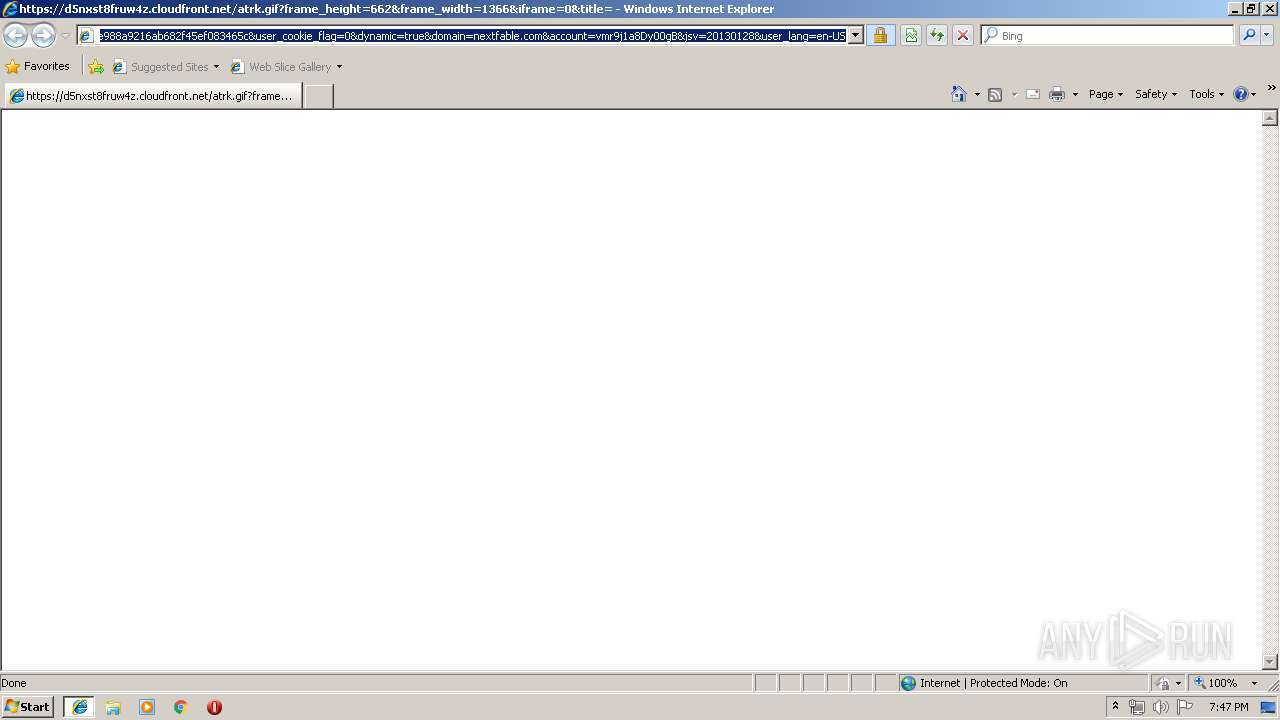Screen dimensions: 1280x720
Task: Show more command bar items chevron
Action: tap(1271, 88)
